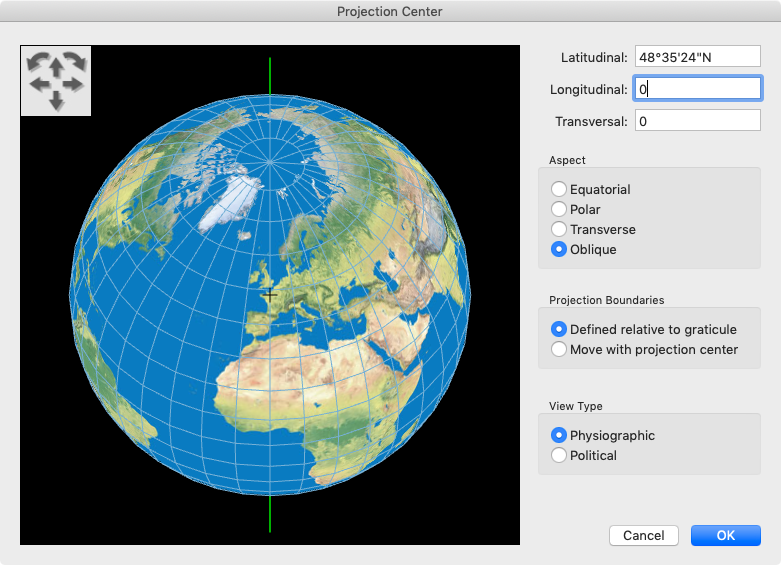781x565 pixels.
Task: Select the Oblique aspect radio button
Action: click(x=559, y=250)
